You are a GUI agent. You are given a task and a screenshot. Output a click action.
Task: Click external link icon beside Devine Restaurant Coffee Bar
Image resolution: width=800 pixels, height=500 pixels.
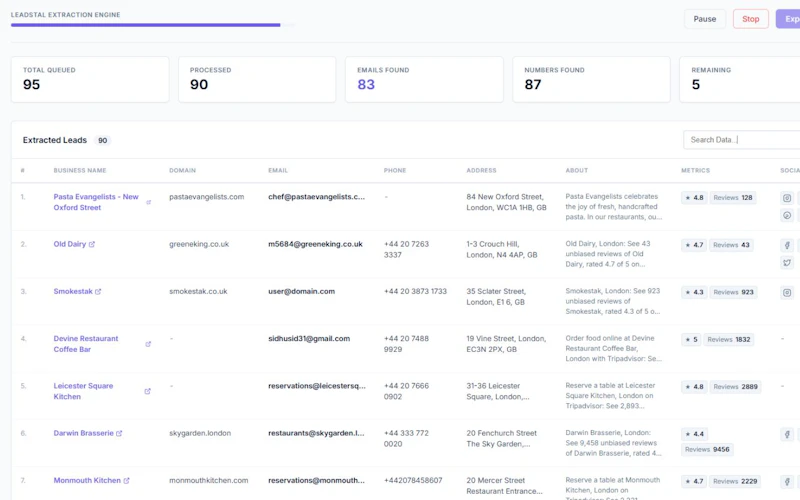148,344
